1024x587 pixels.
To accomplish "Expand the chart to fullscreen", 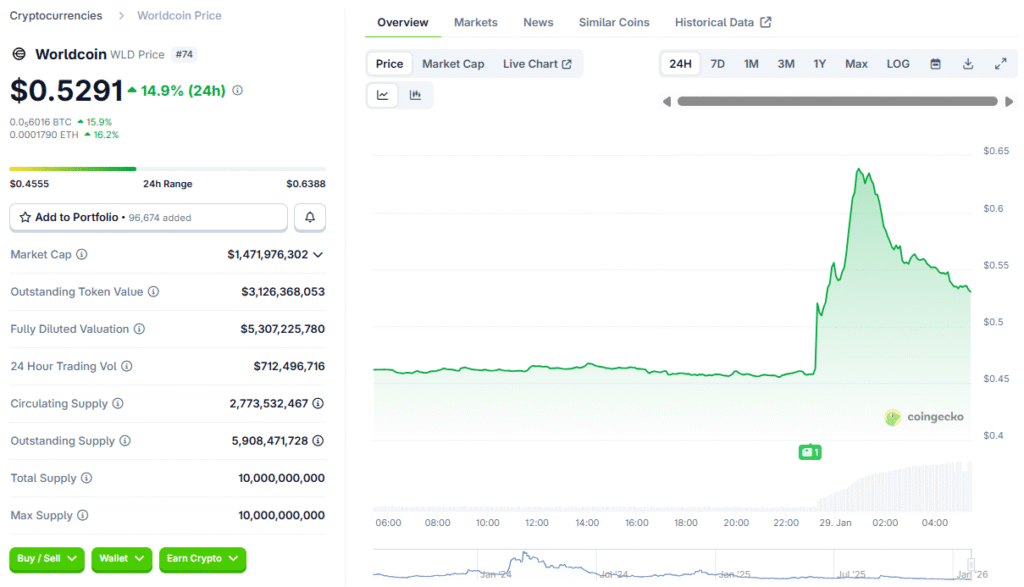I will [x=1000, y=63].
